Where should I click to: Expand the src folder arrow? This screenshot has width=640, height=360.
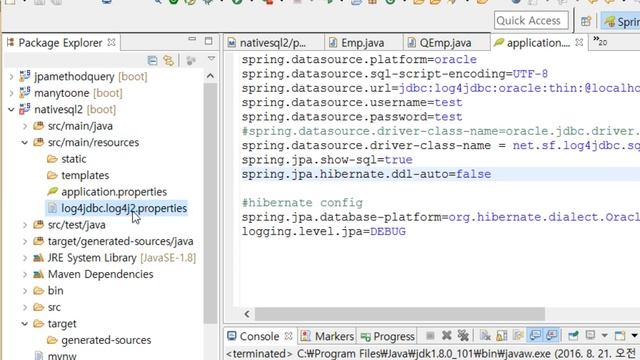click(25, 307)
